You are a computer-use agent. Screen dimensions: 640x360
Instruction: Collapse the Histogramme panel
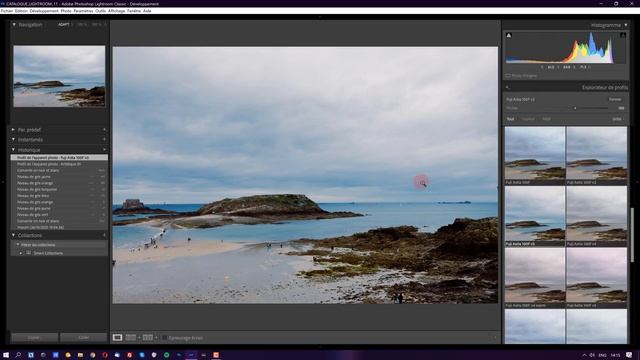coord(626,25)
